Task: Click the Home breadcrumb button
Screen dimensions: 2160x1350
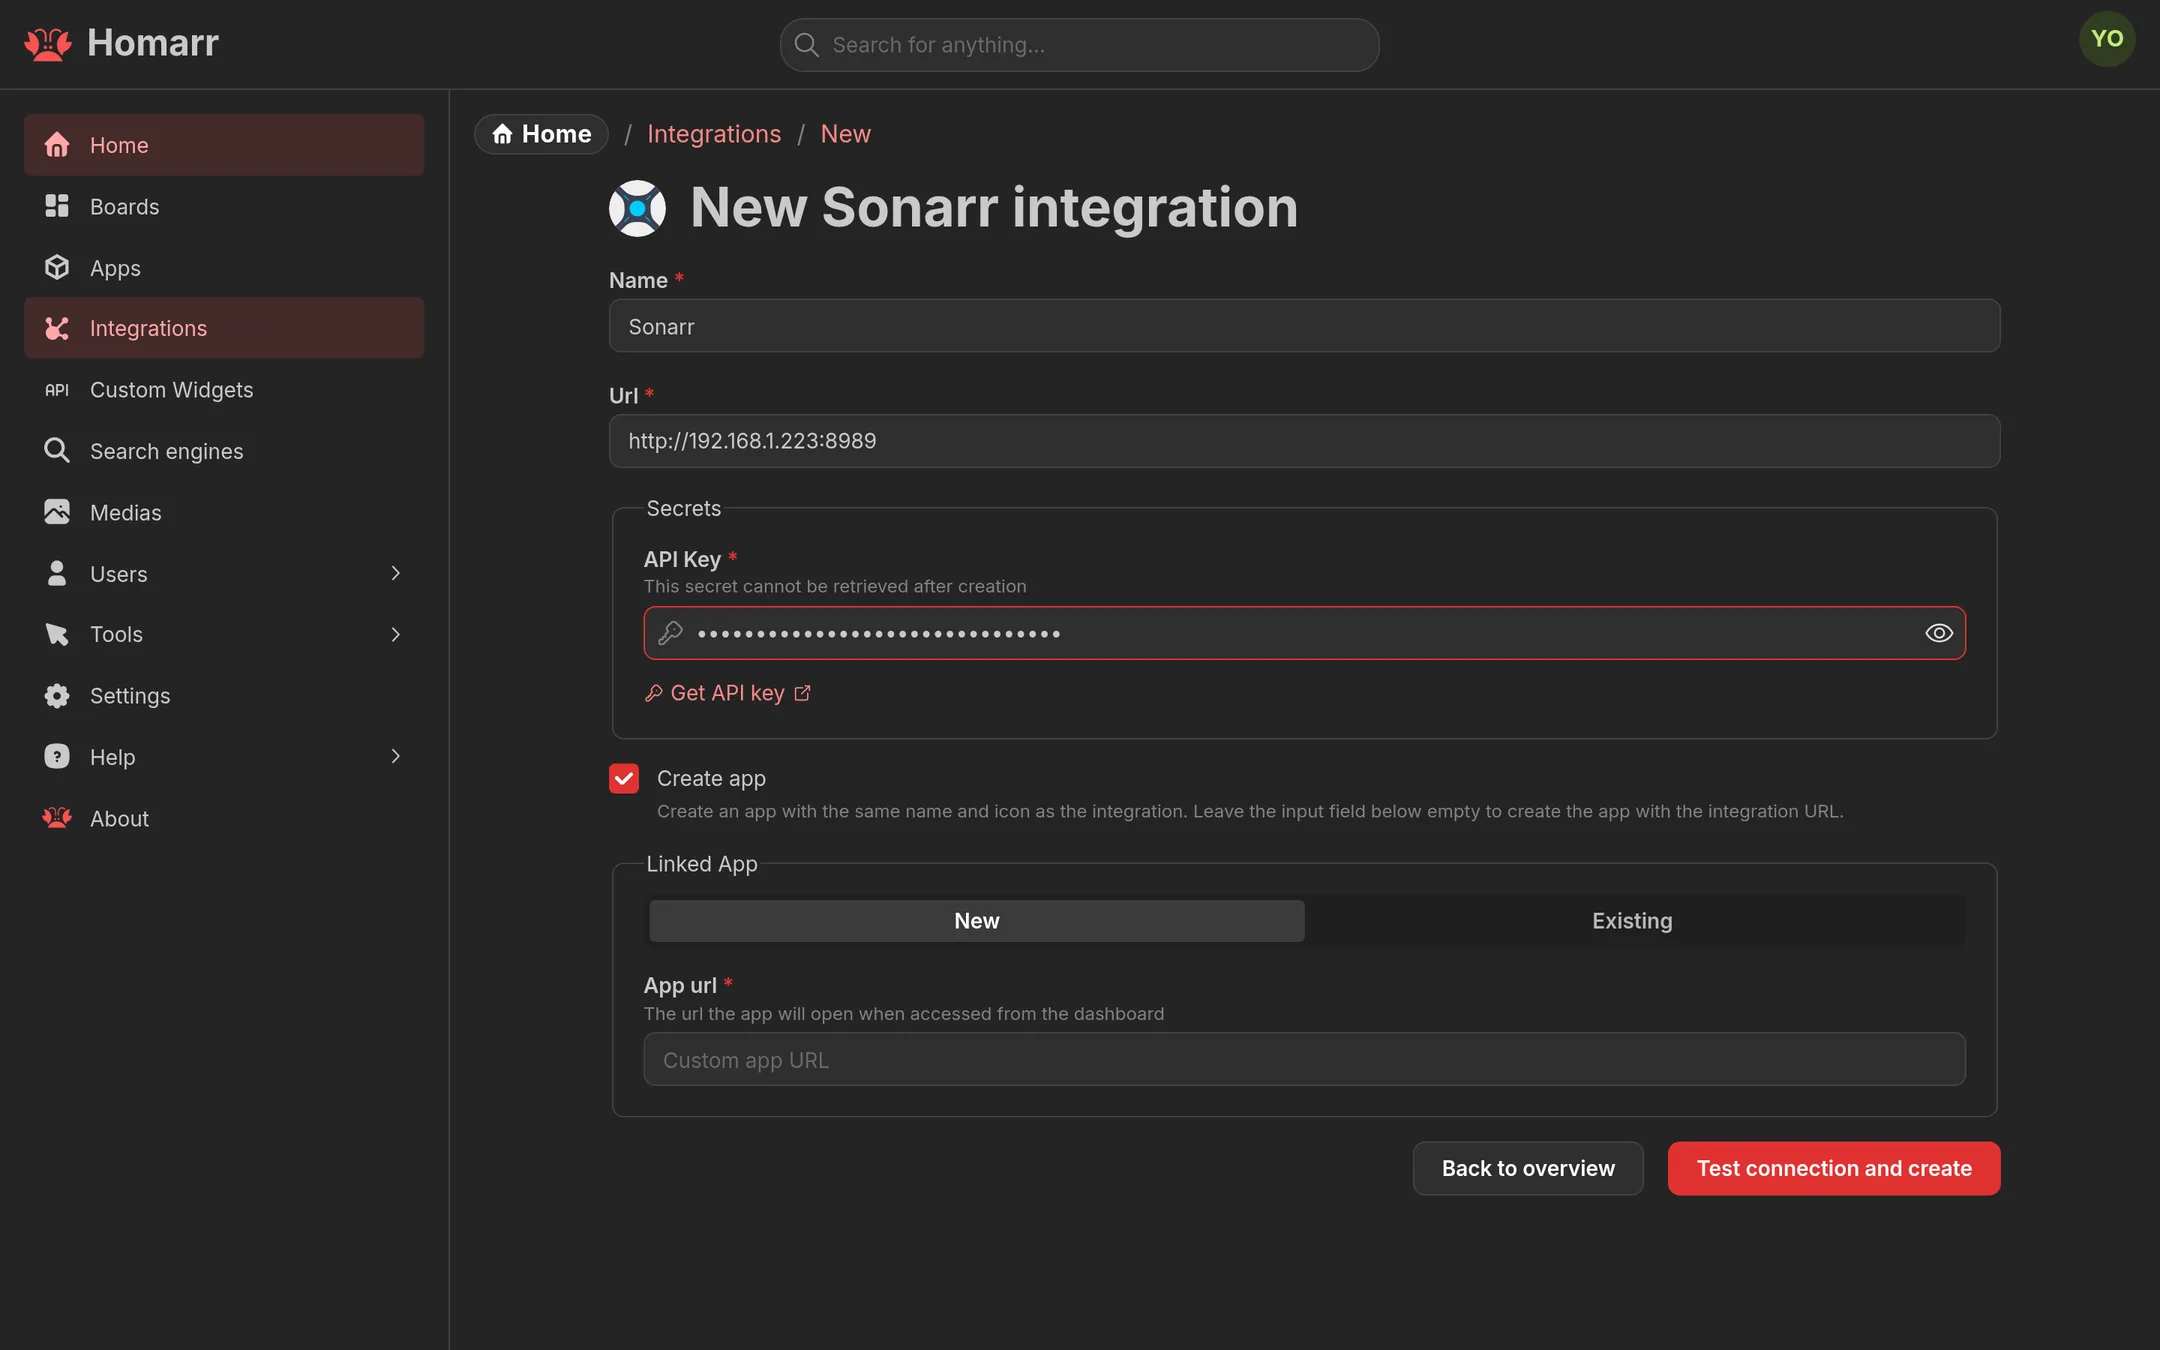Action: 541,134
